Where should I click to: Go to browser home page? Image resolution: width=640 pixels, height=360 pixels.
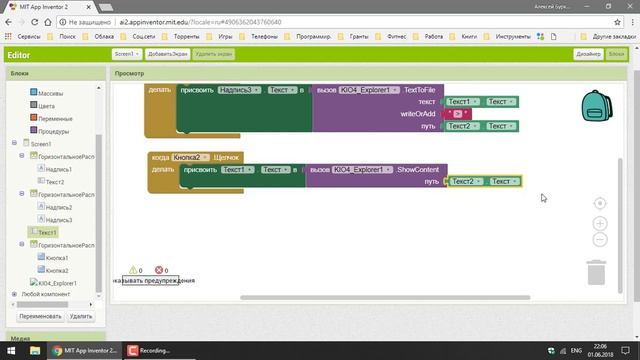coord(48,22)
